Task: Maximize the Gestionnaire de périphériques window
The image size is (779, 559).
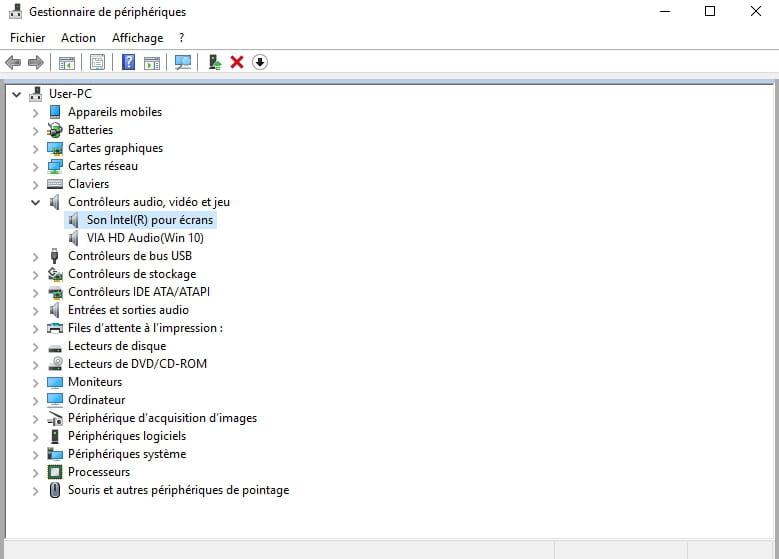Action: pos(710,11)
